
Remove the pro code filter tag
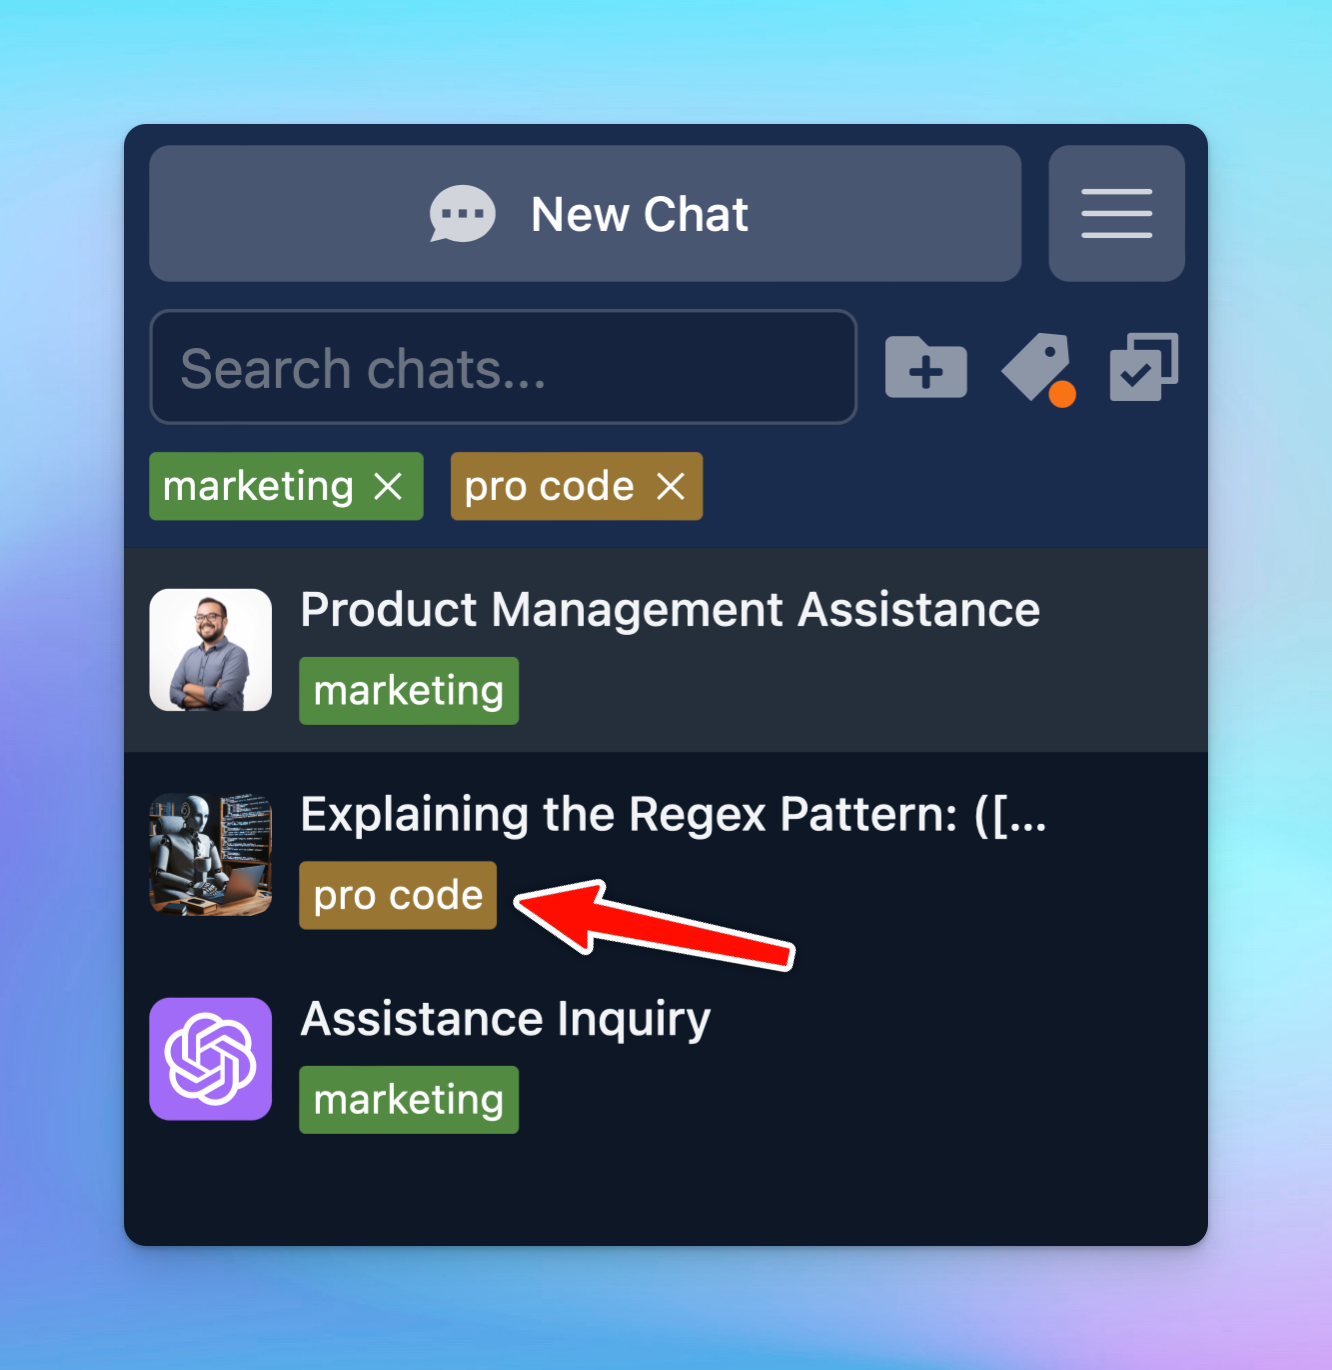click(671, 487)
